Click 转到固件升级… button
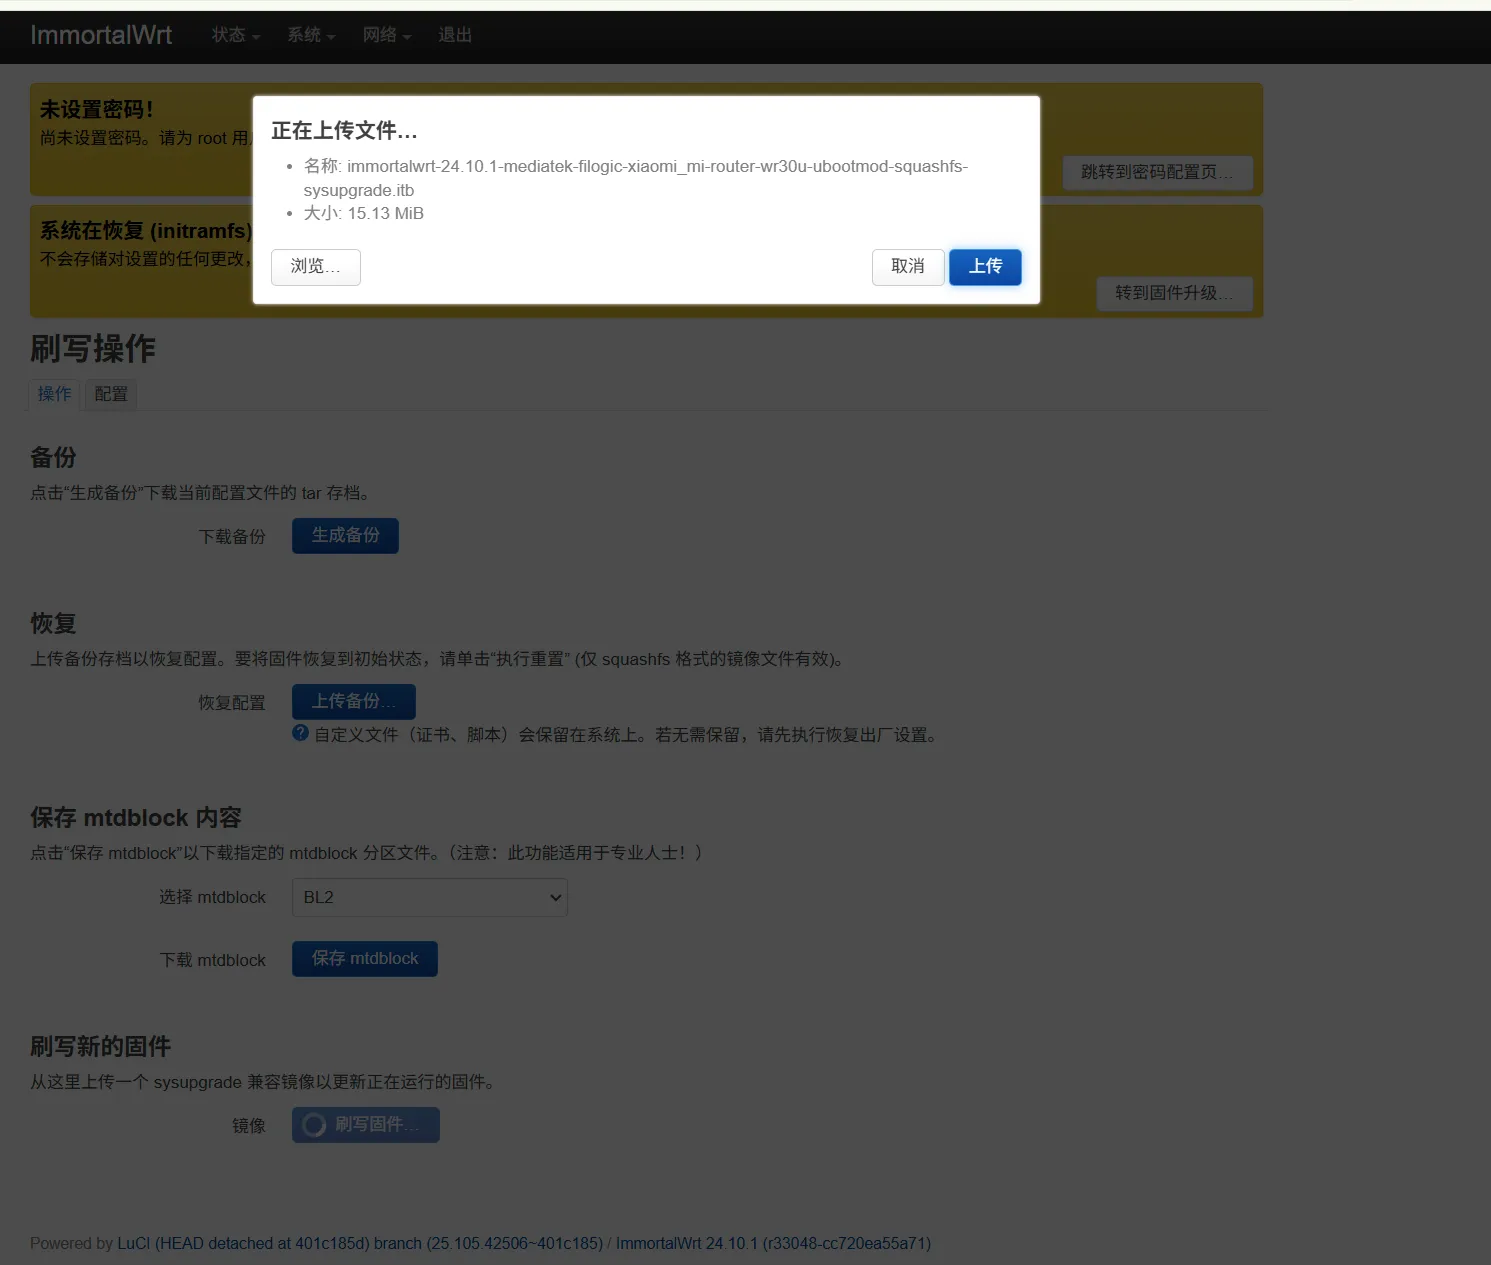This screenshot has height=1265, width=1491. pyautogui.click(x=1174, y=293)
